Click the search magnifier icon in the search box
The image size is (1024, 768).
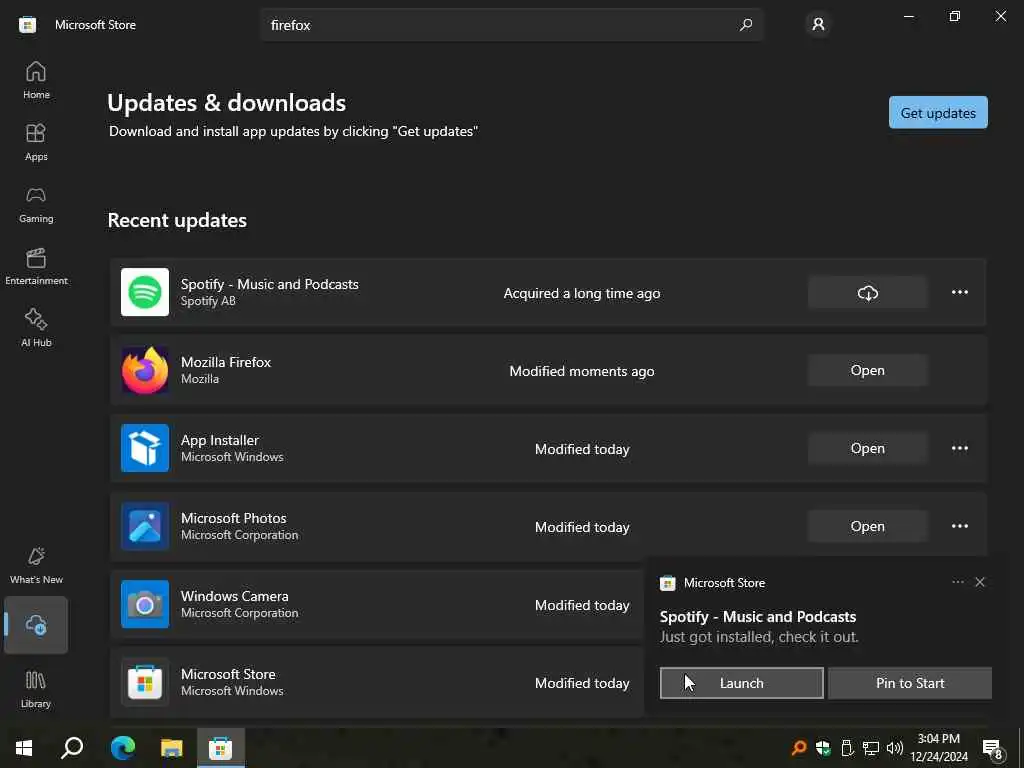746,25
